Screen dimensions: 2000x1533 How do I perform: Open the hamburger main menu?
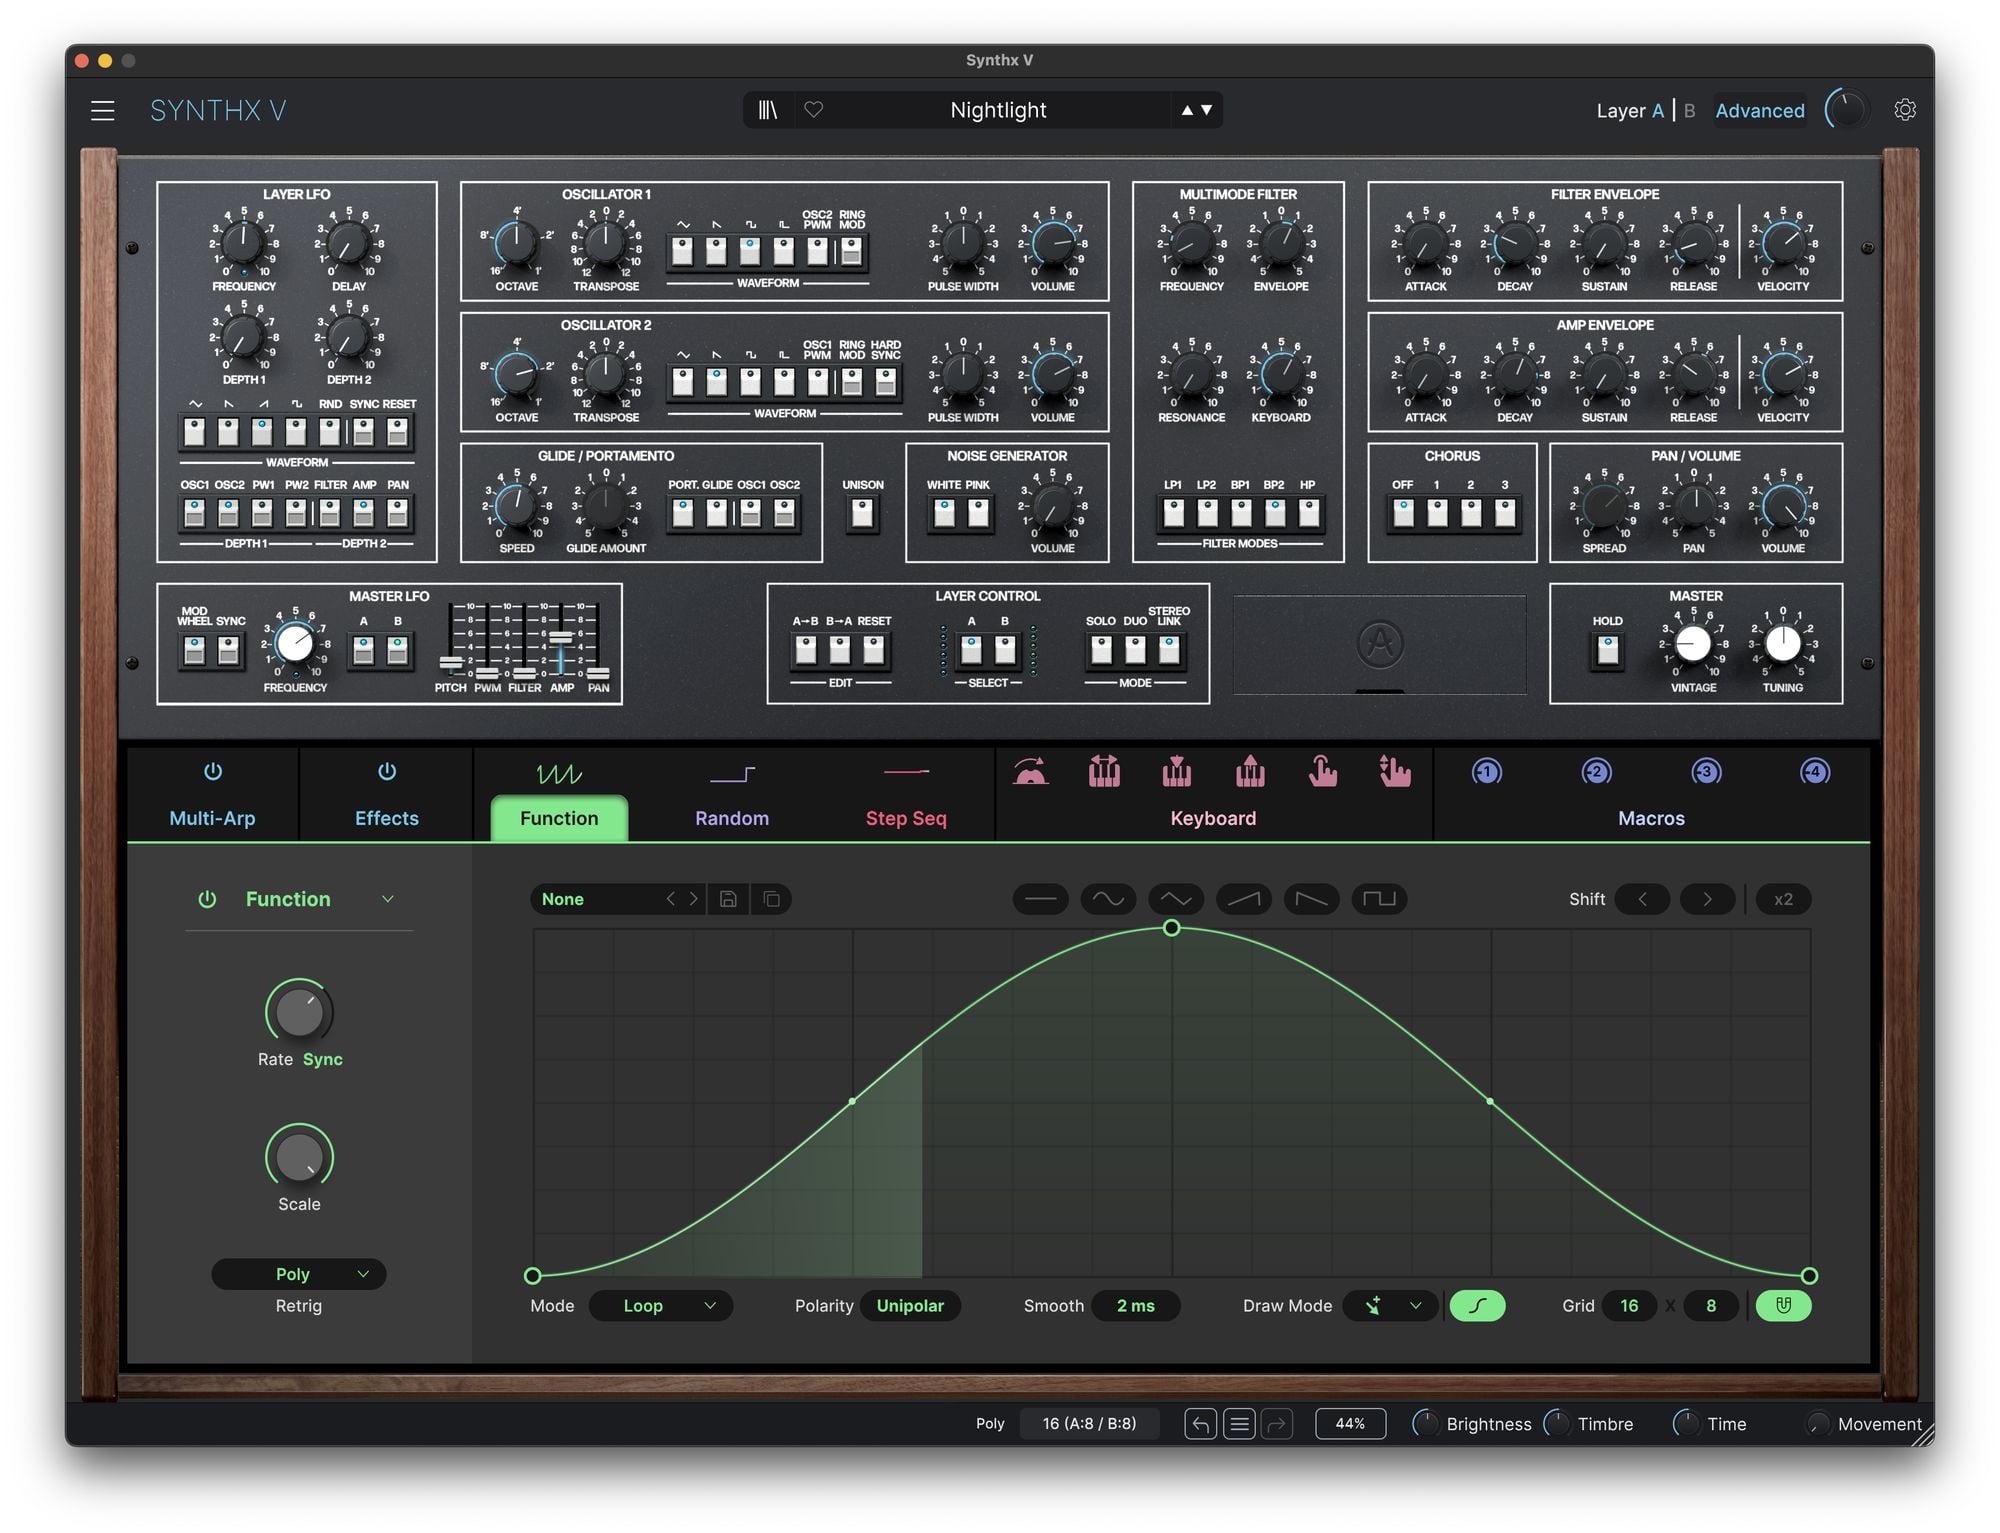pos(103,110)
